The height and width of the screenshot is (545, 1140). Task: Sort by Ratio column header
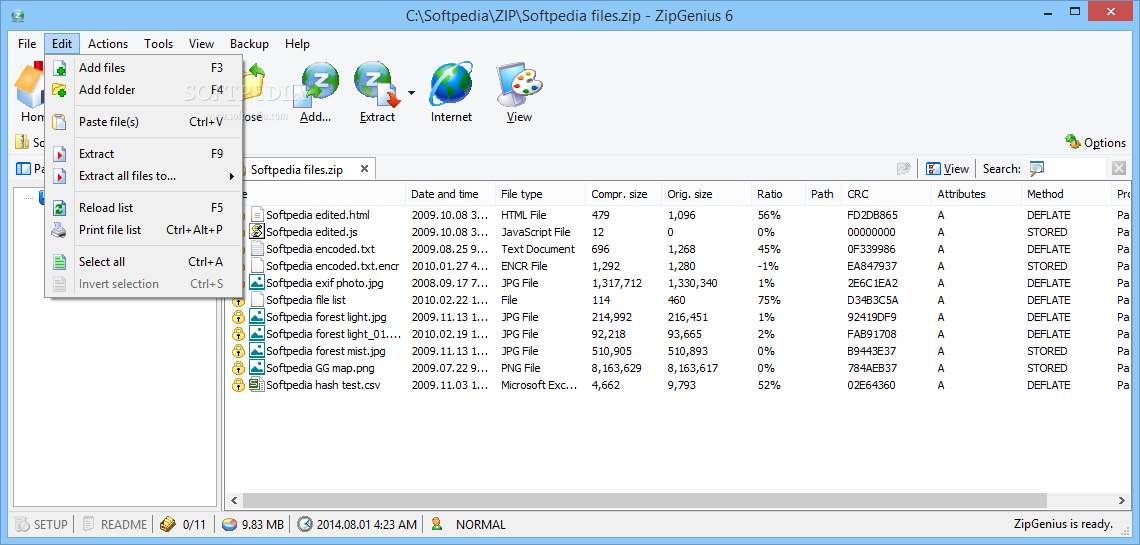click(x=779, y=194)
